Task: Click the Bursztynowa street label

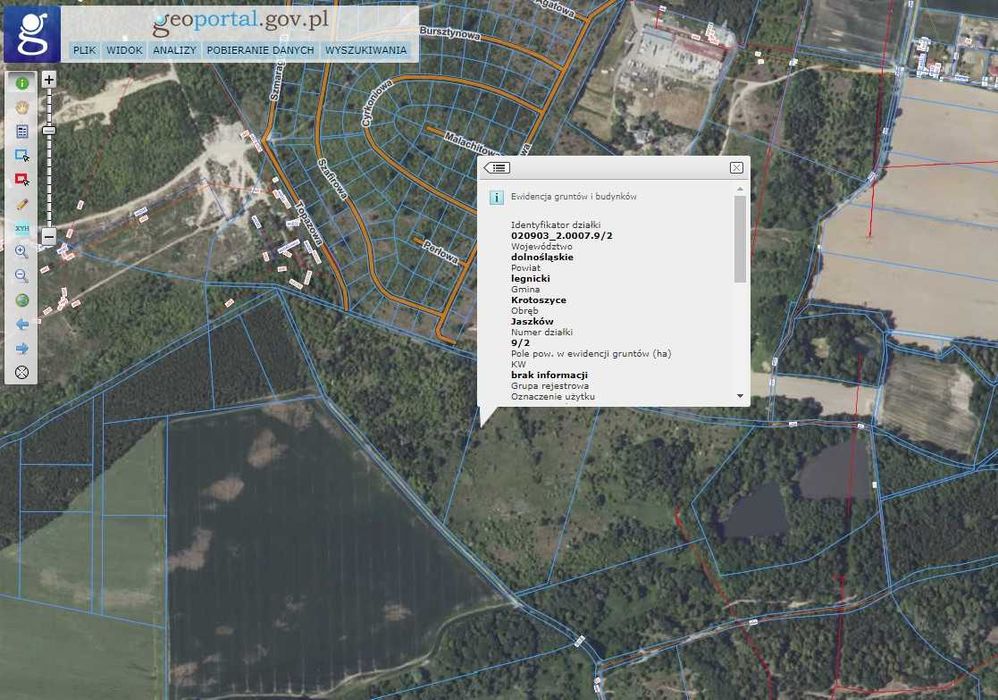Action: 450,32
